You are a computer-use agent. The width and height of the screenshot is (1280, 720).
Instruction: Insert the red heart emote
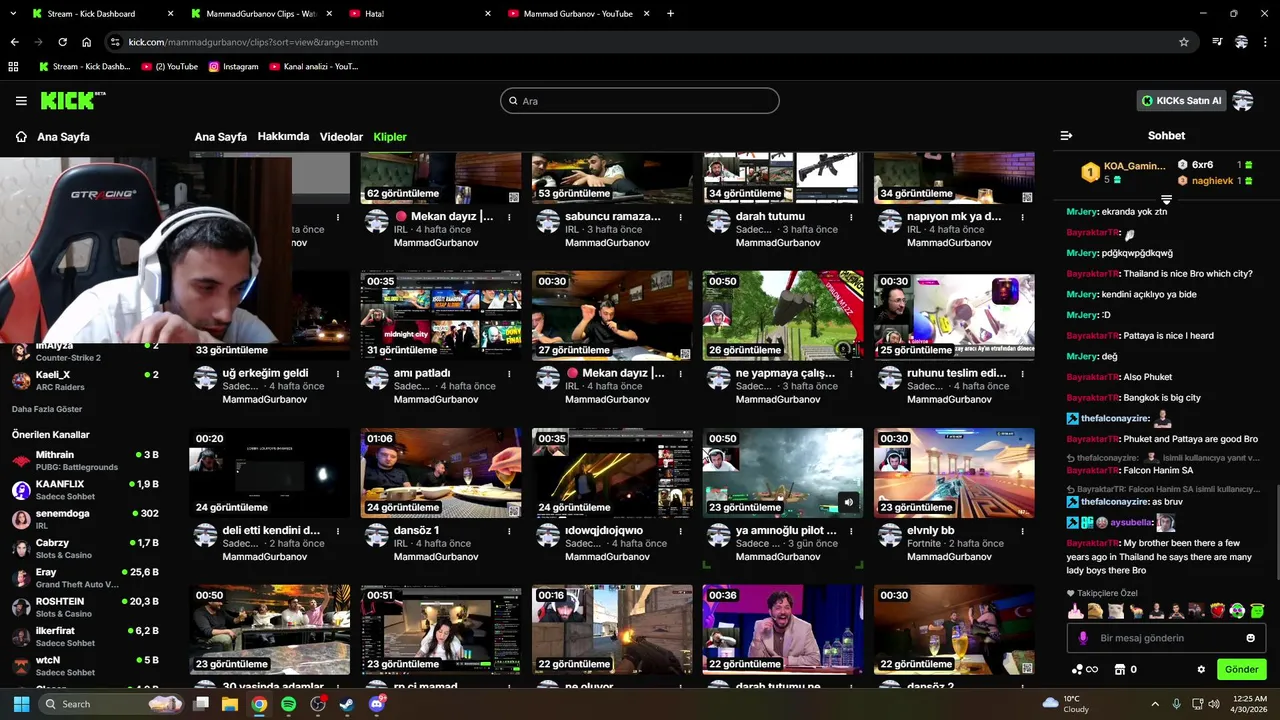1217,611
